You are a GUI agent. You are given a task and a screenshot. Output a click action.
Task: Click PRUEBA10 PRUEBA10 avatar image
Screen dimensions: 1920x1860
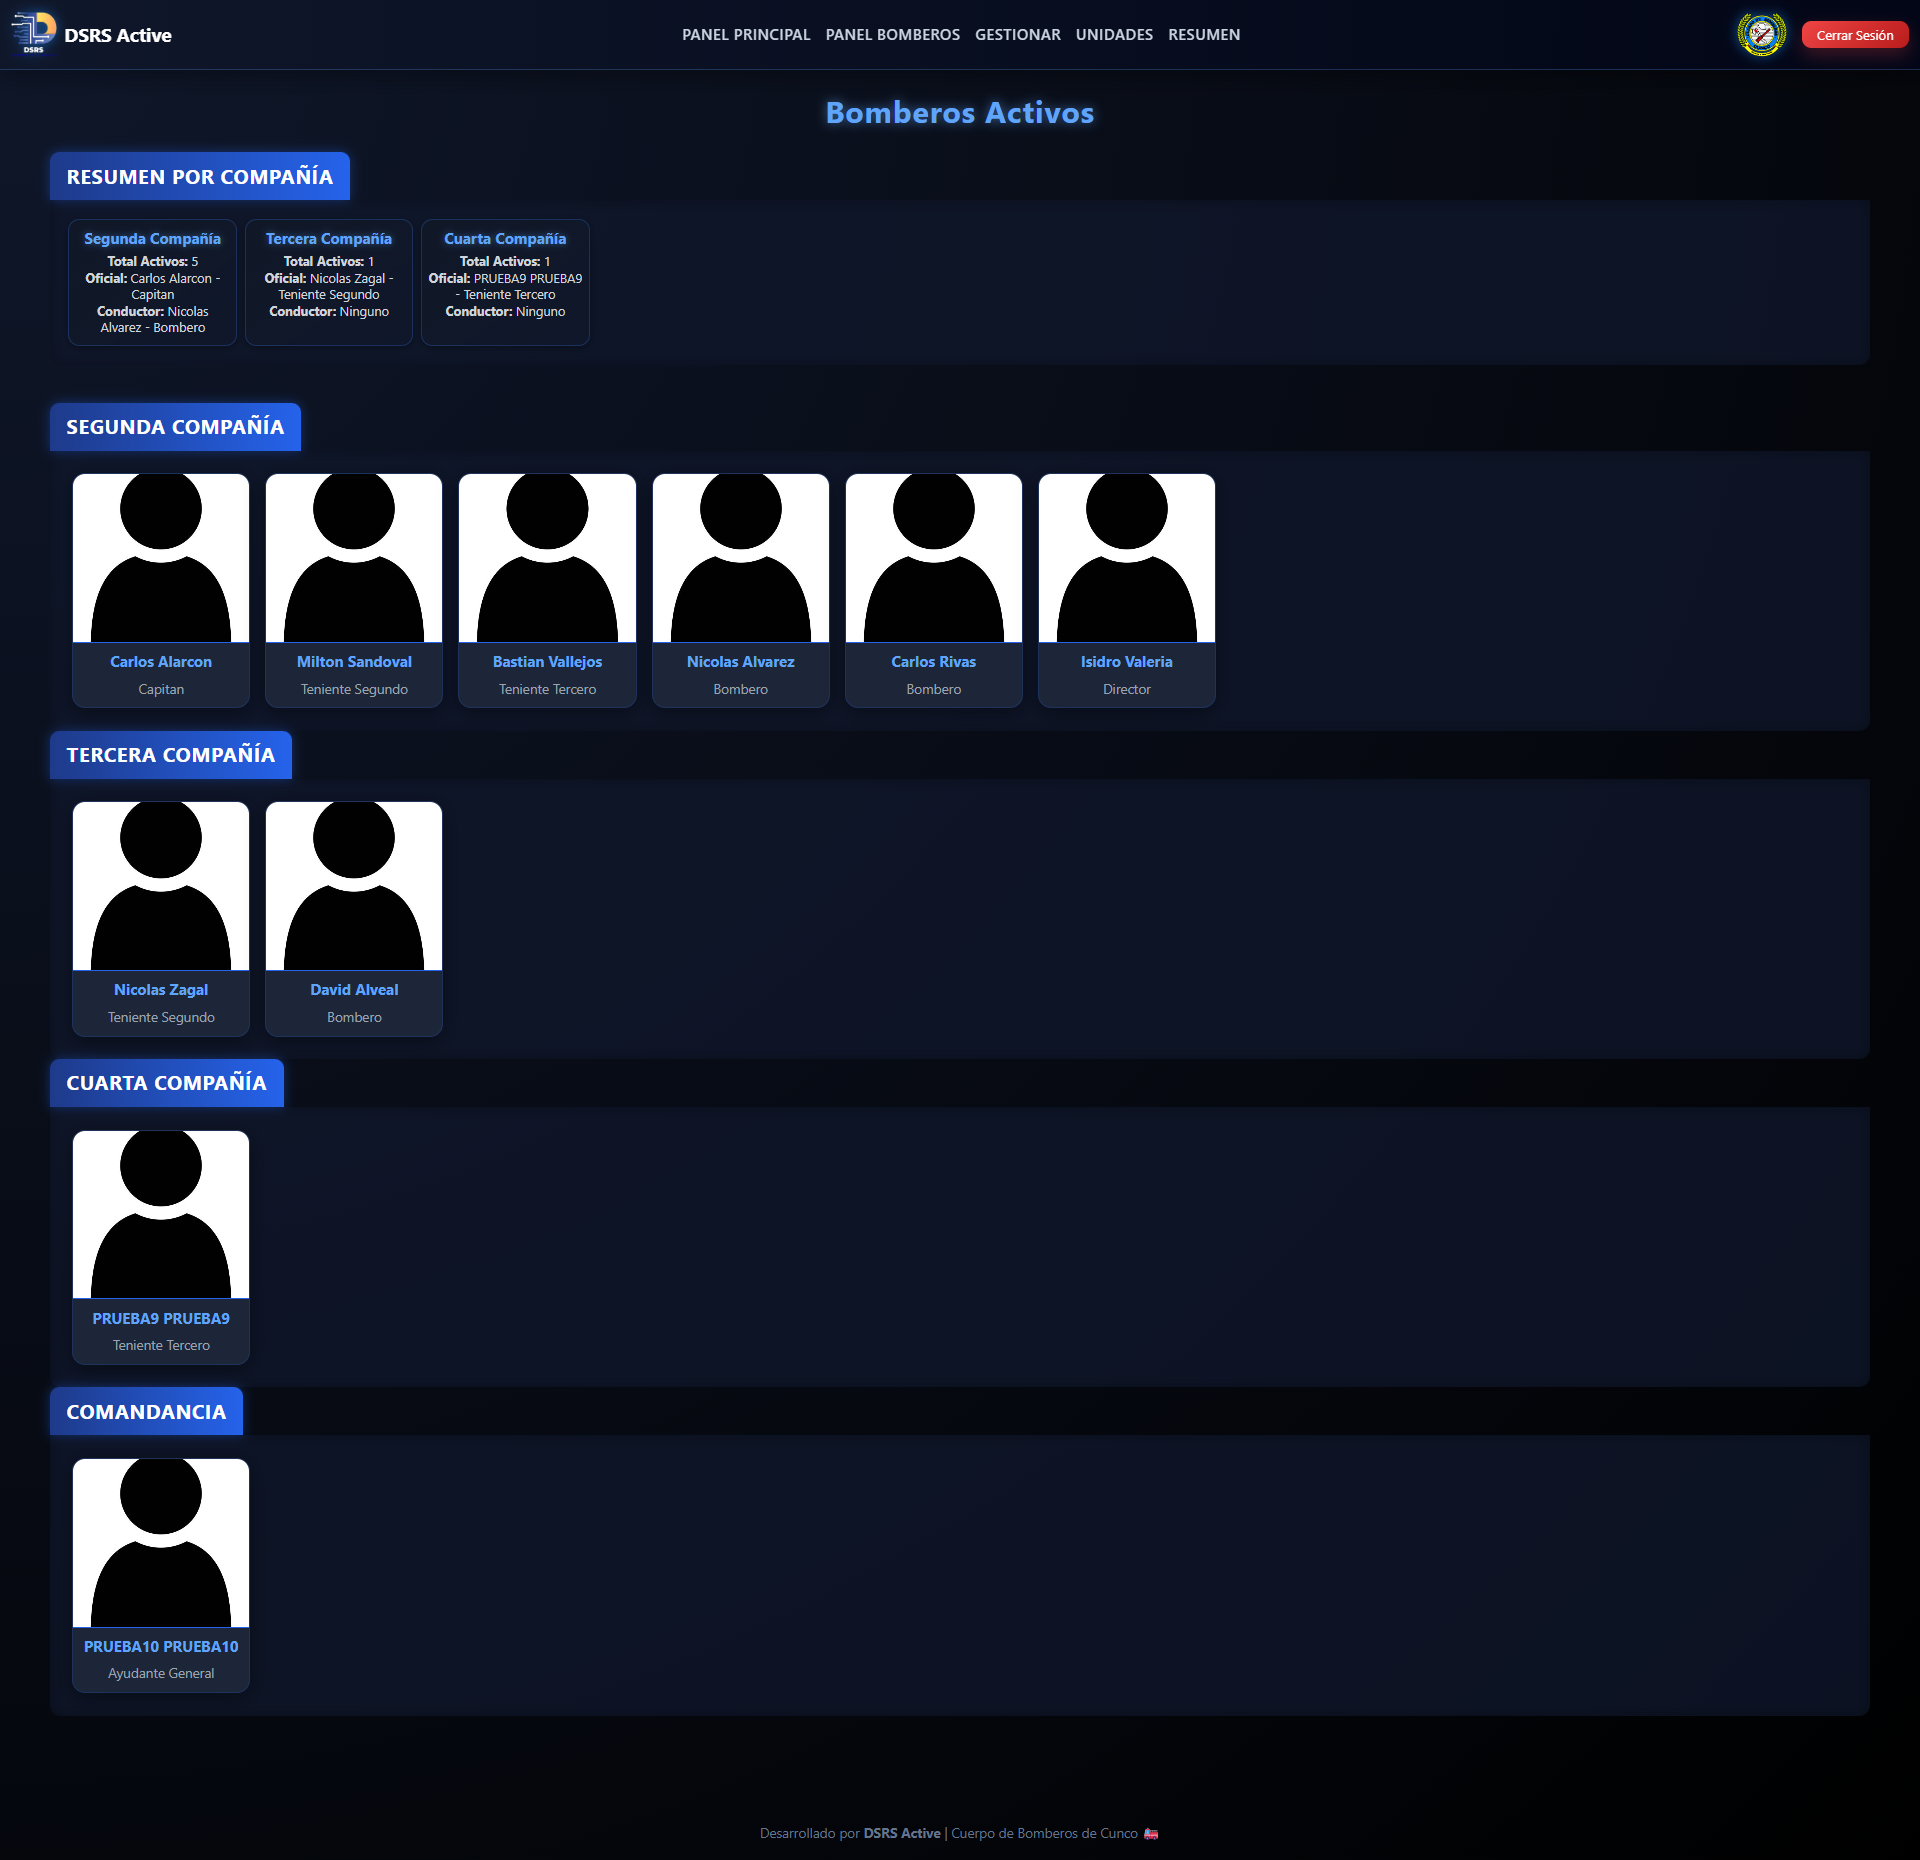tap(161, 1542)
